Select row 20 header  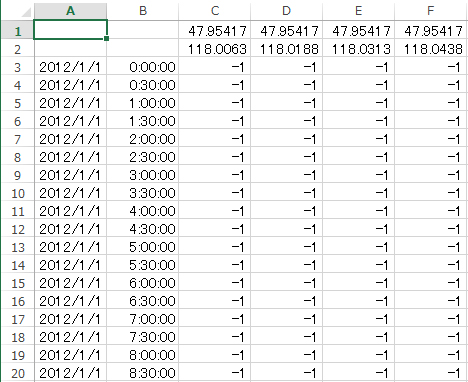click(17, 373)
